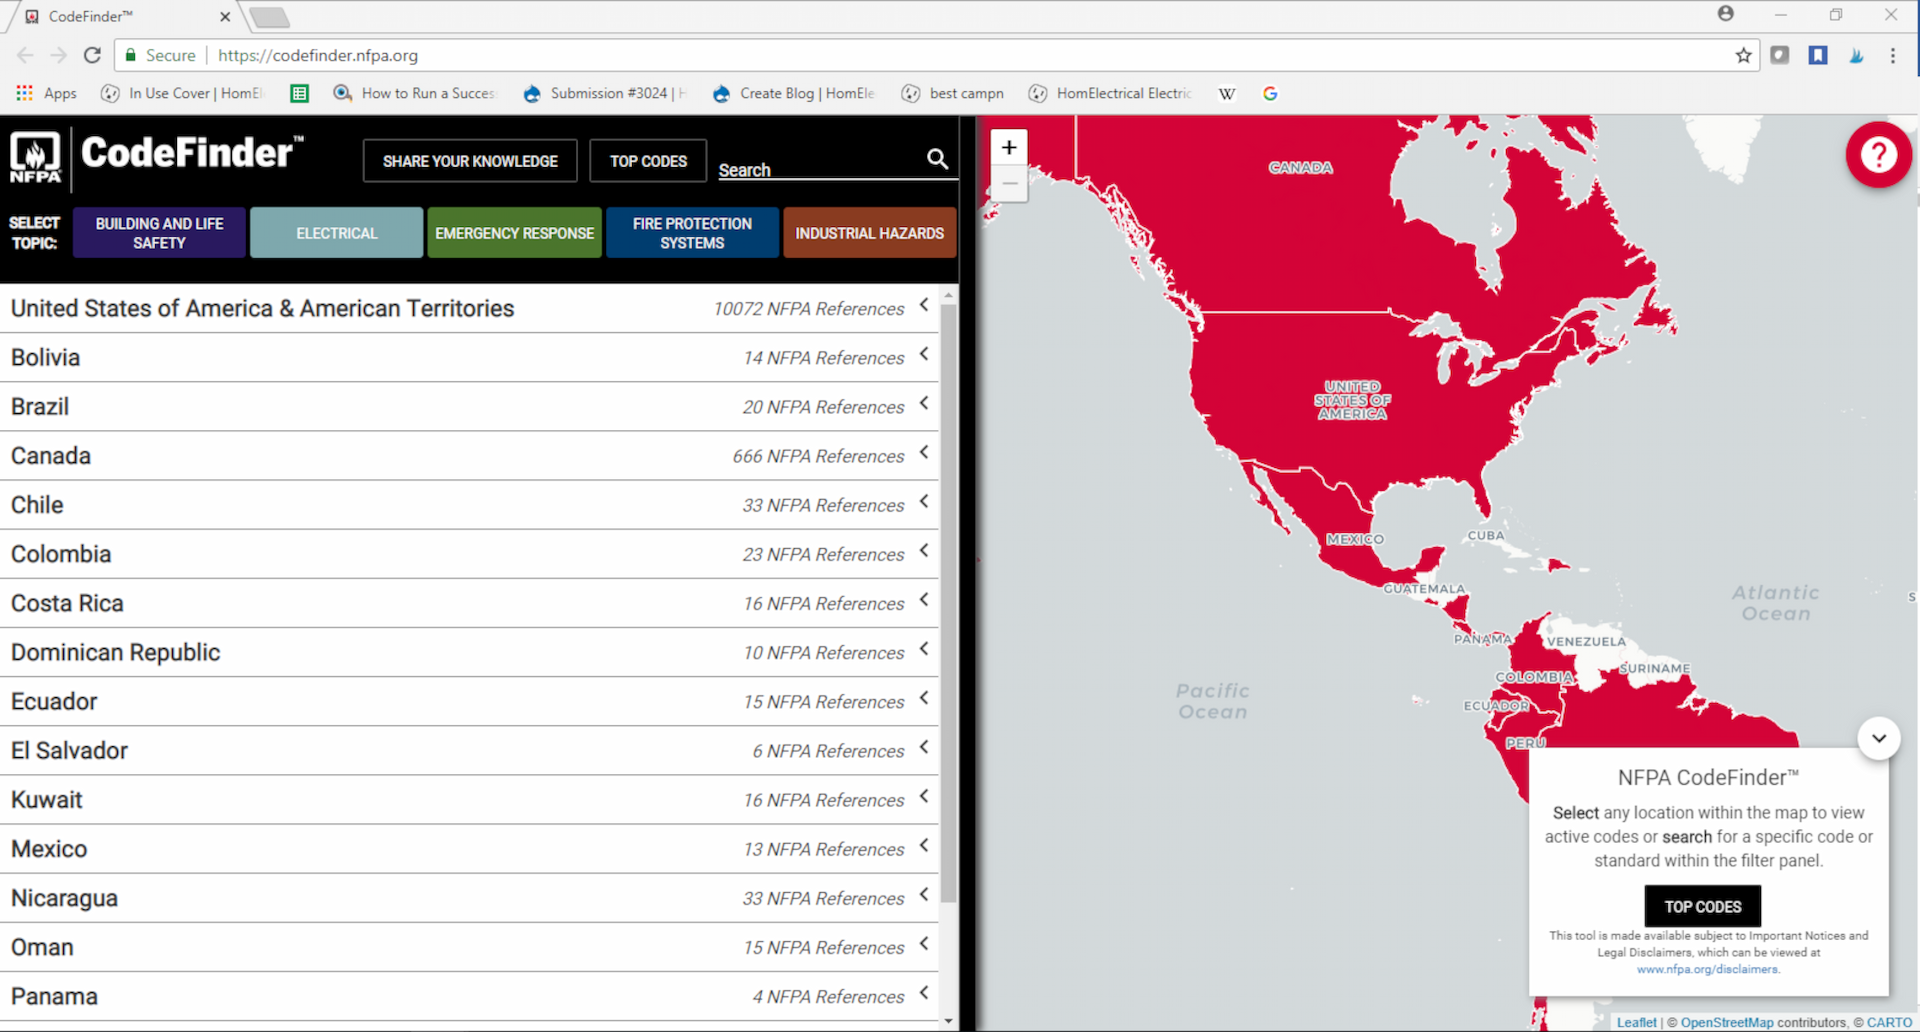Open the red help question mark button
Viewport: 1920px width, 1032px height.
pos(1878,155)
